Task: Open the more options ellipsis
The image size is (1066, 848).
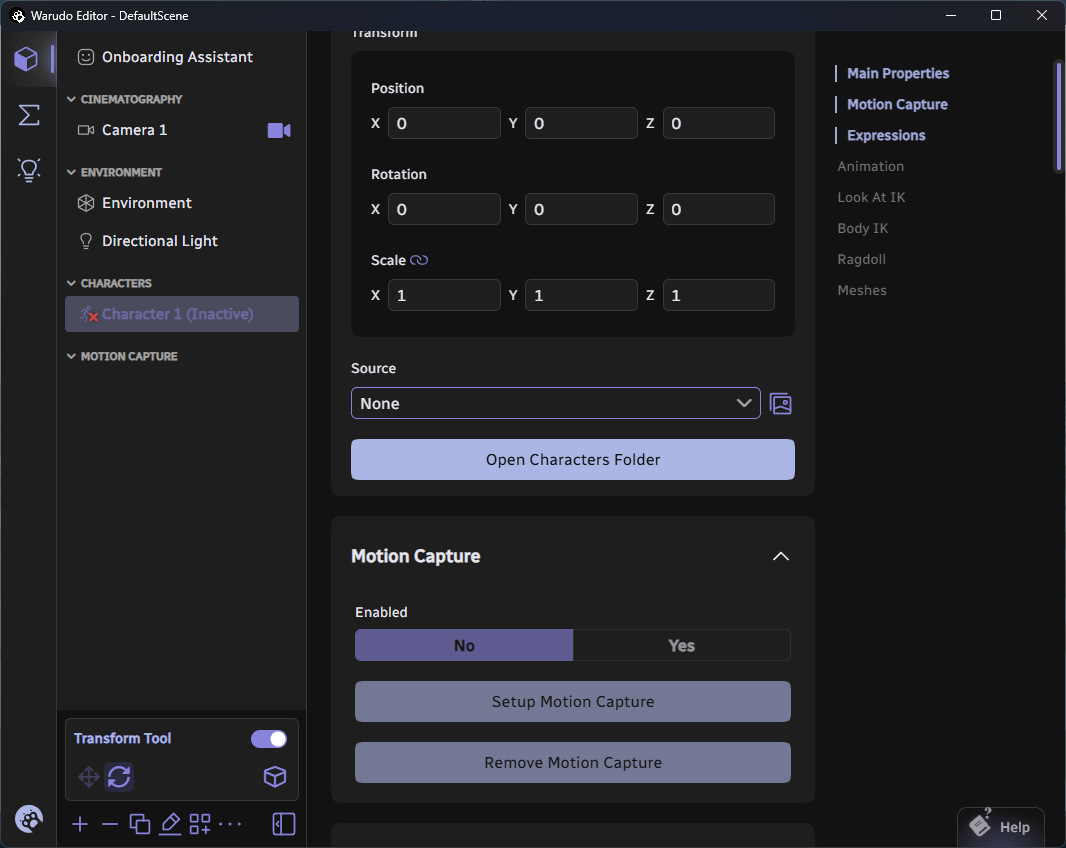Action: (230, 824)
